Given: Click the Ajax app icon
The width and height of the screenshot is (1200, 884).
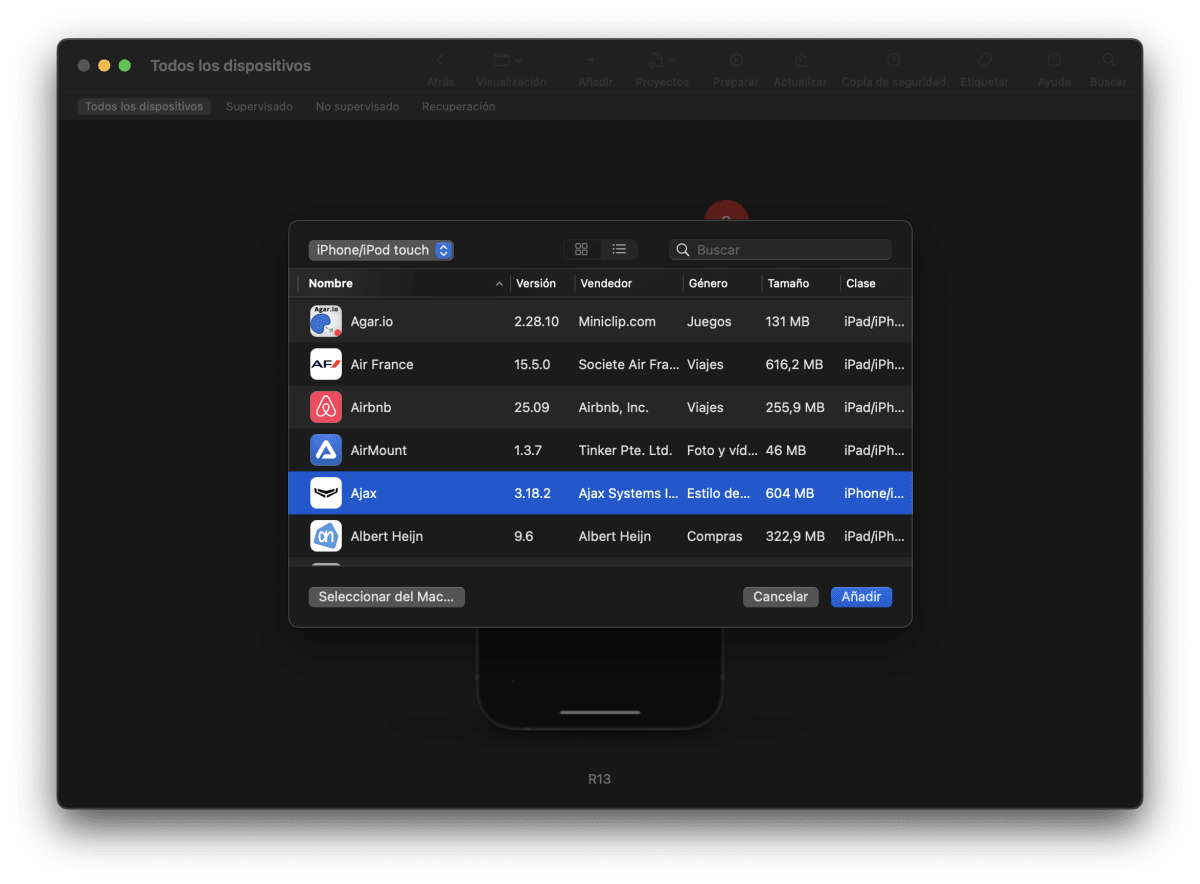Looking at the screenshot, I should point(326,493).
